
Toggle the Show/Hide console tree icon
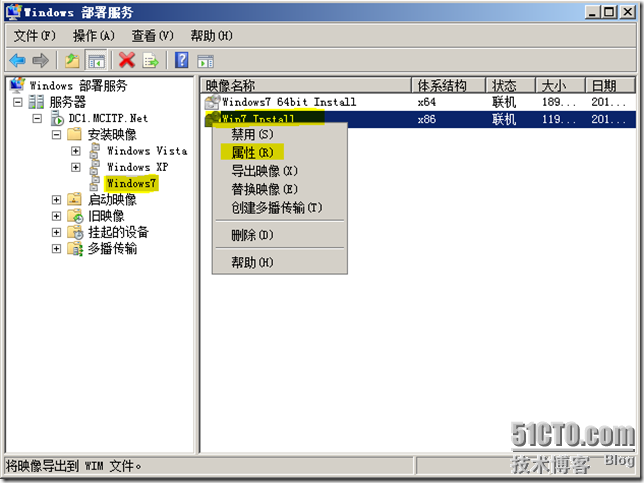pyautogui.click(x=96, y=61)
